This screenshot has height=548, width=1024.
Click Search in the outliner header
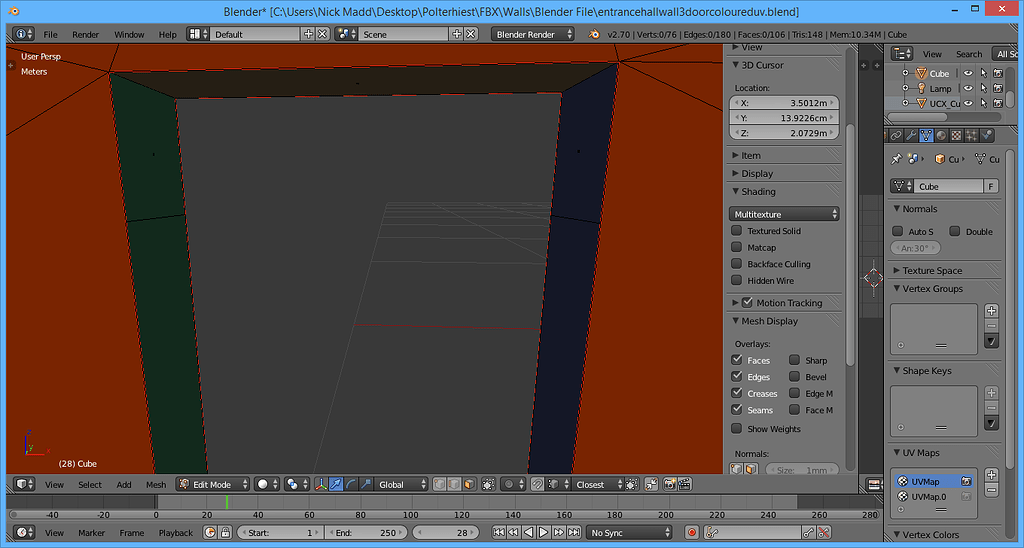point(968,54)
